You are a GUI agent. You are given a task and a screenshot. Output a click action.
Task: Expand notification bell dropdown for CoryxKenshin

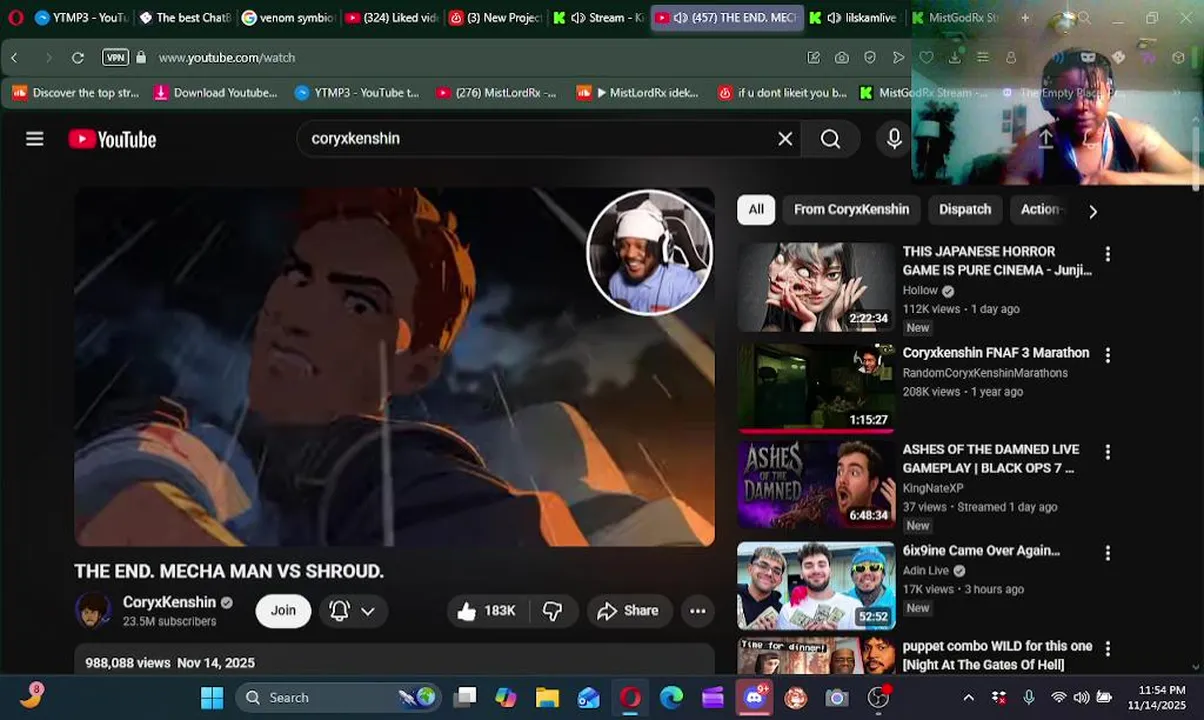click(x=353, y=611)
